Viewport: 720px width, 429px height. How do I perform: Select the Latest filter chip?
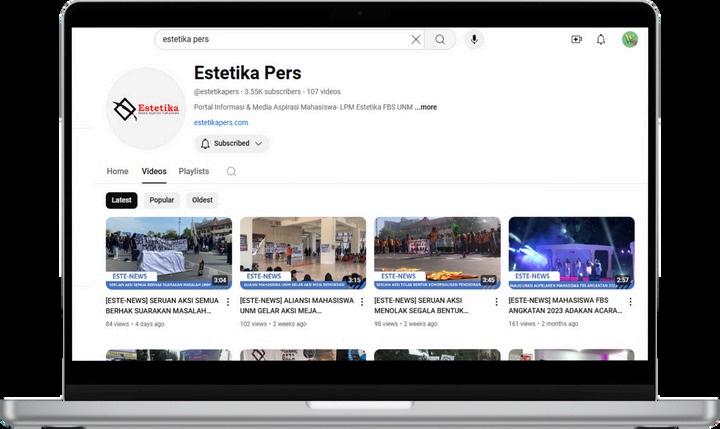pyautogui.click(x=121, y=200)
